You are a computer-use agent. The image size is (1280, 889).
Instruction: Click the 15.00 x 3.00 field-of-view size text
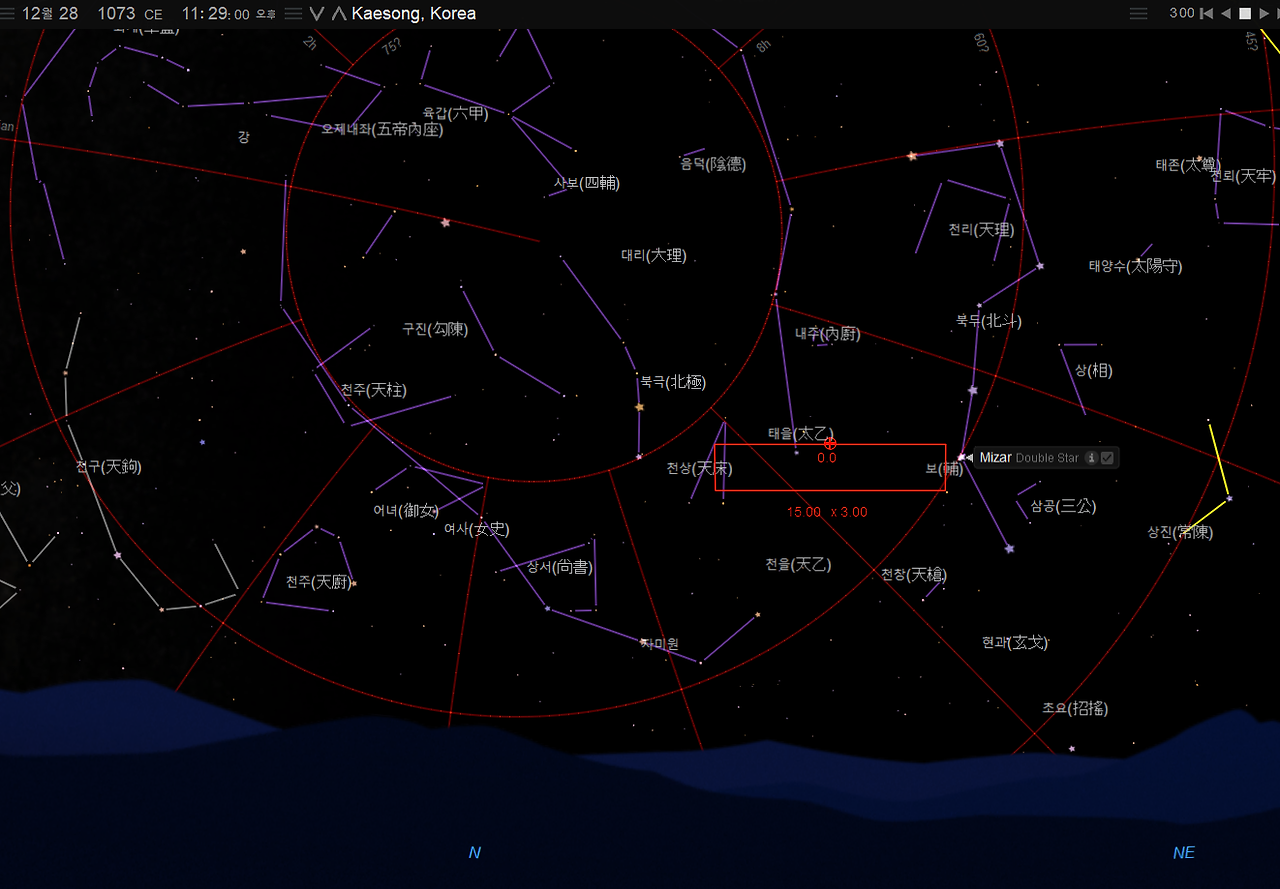827,512
